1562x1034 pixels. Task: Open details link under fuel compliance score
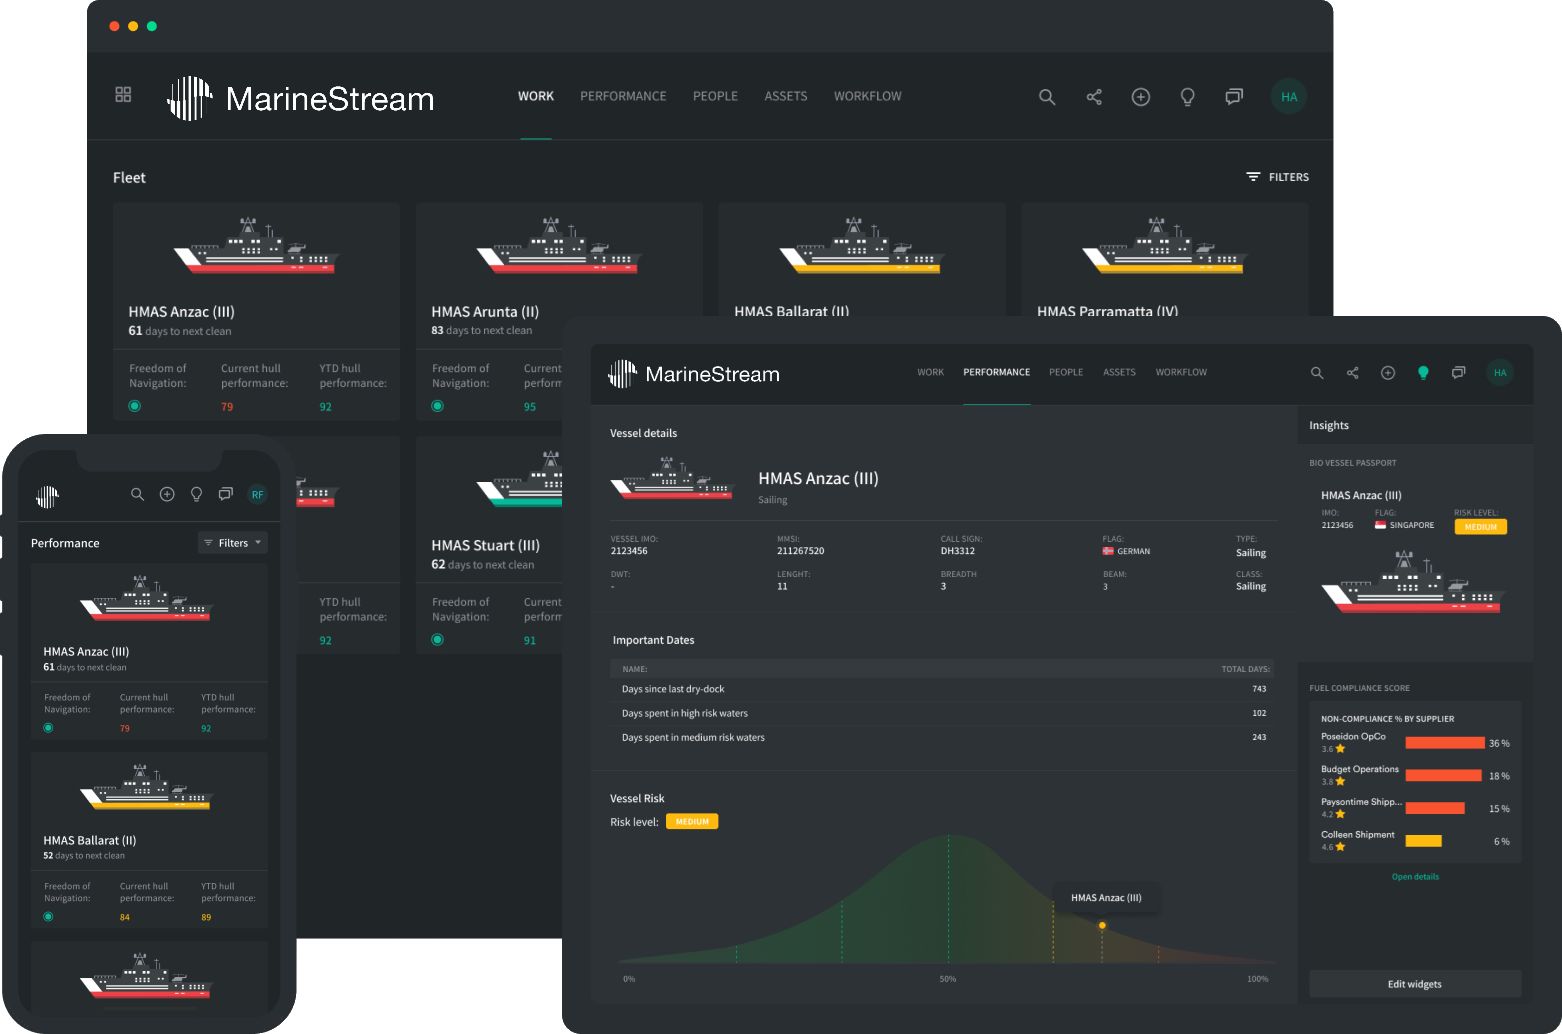(1415, 876)
